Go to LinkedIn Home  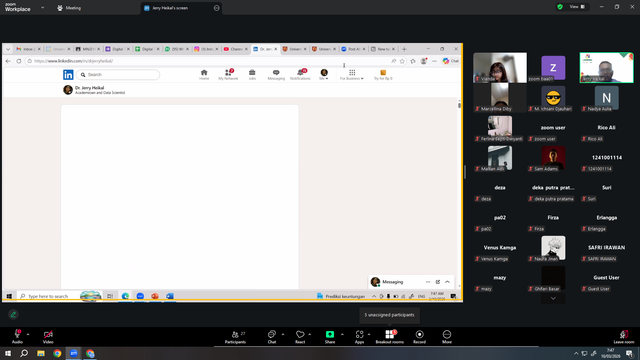(204, 75)
